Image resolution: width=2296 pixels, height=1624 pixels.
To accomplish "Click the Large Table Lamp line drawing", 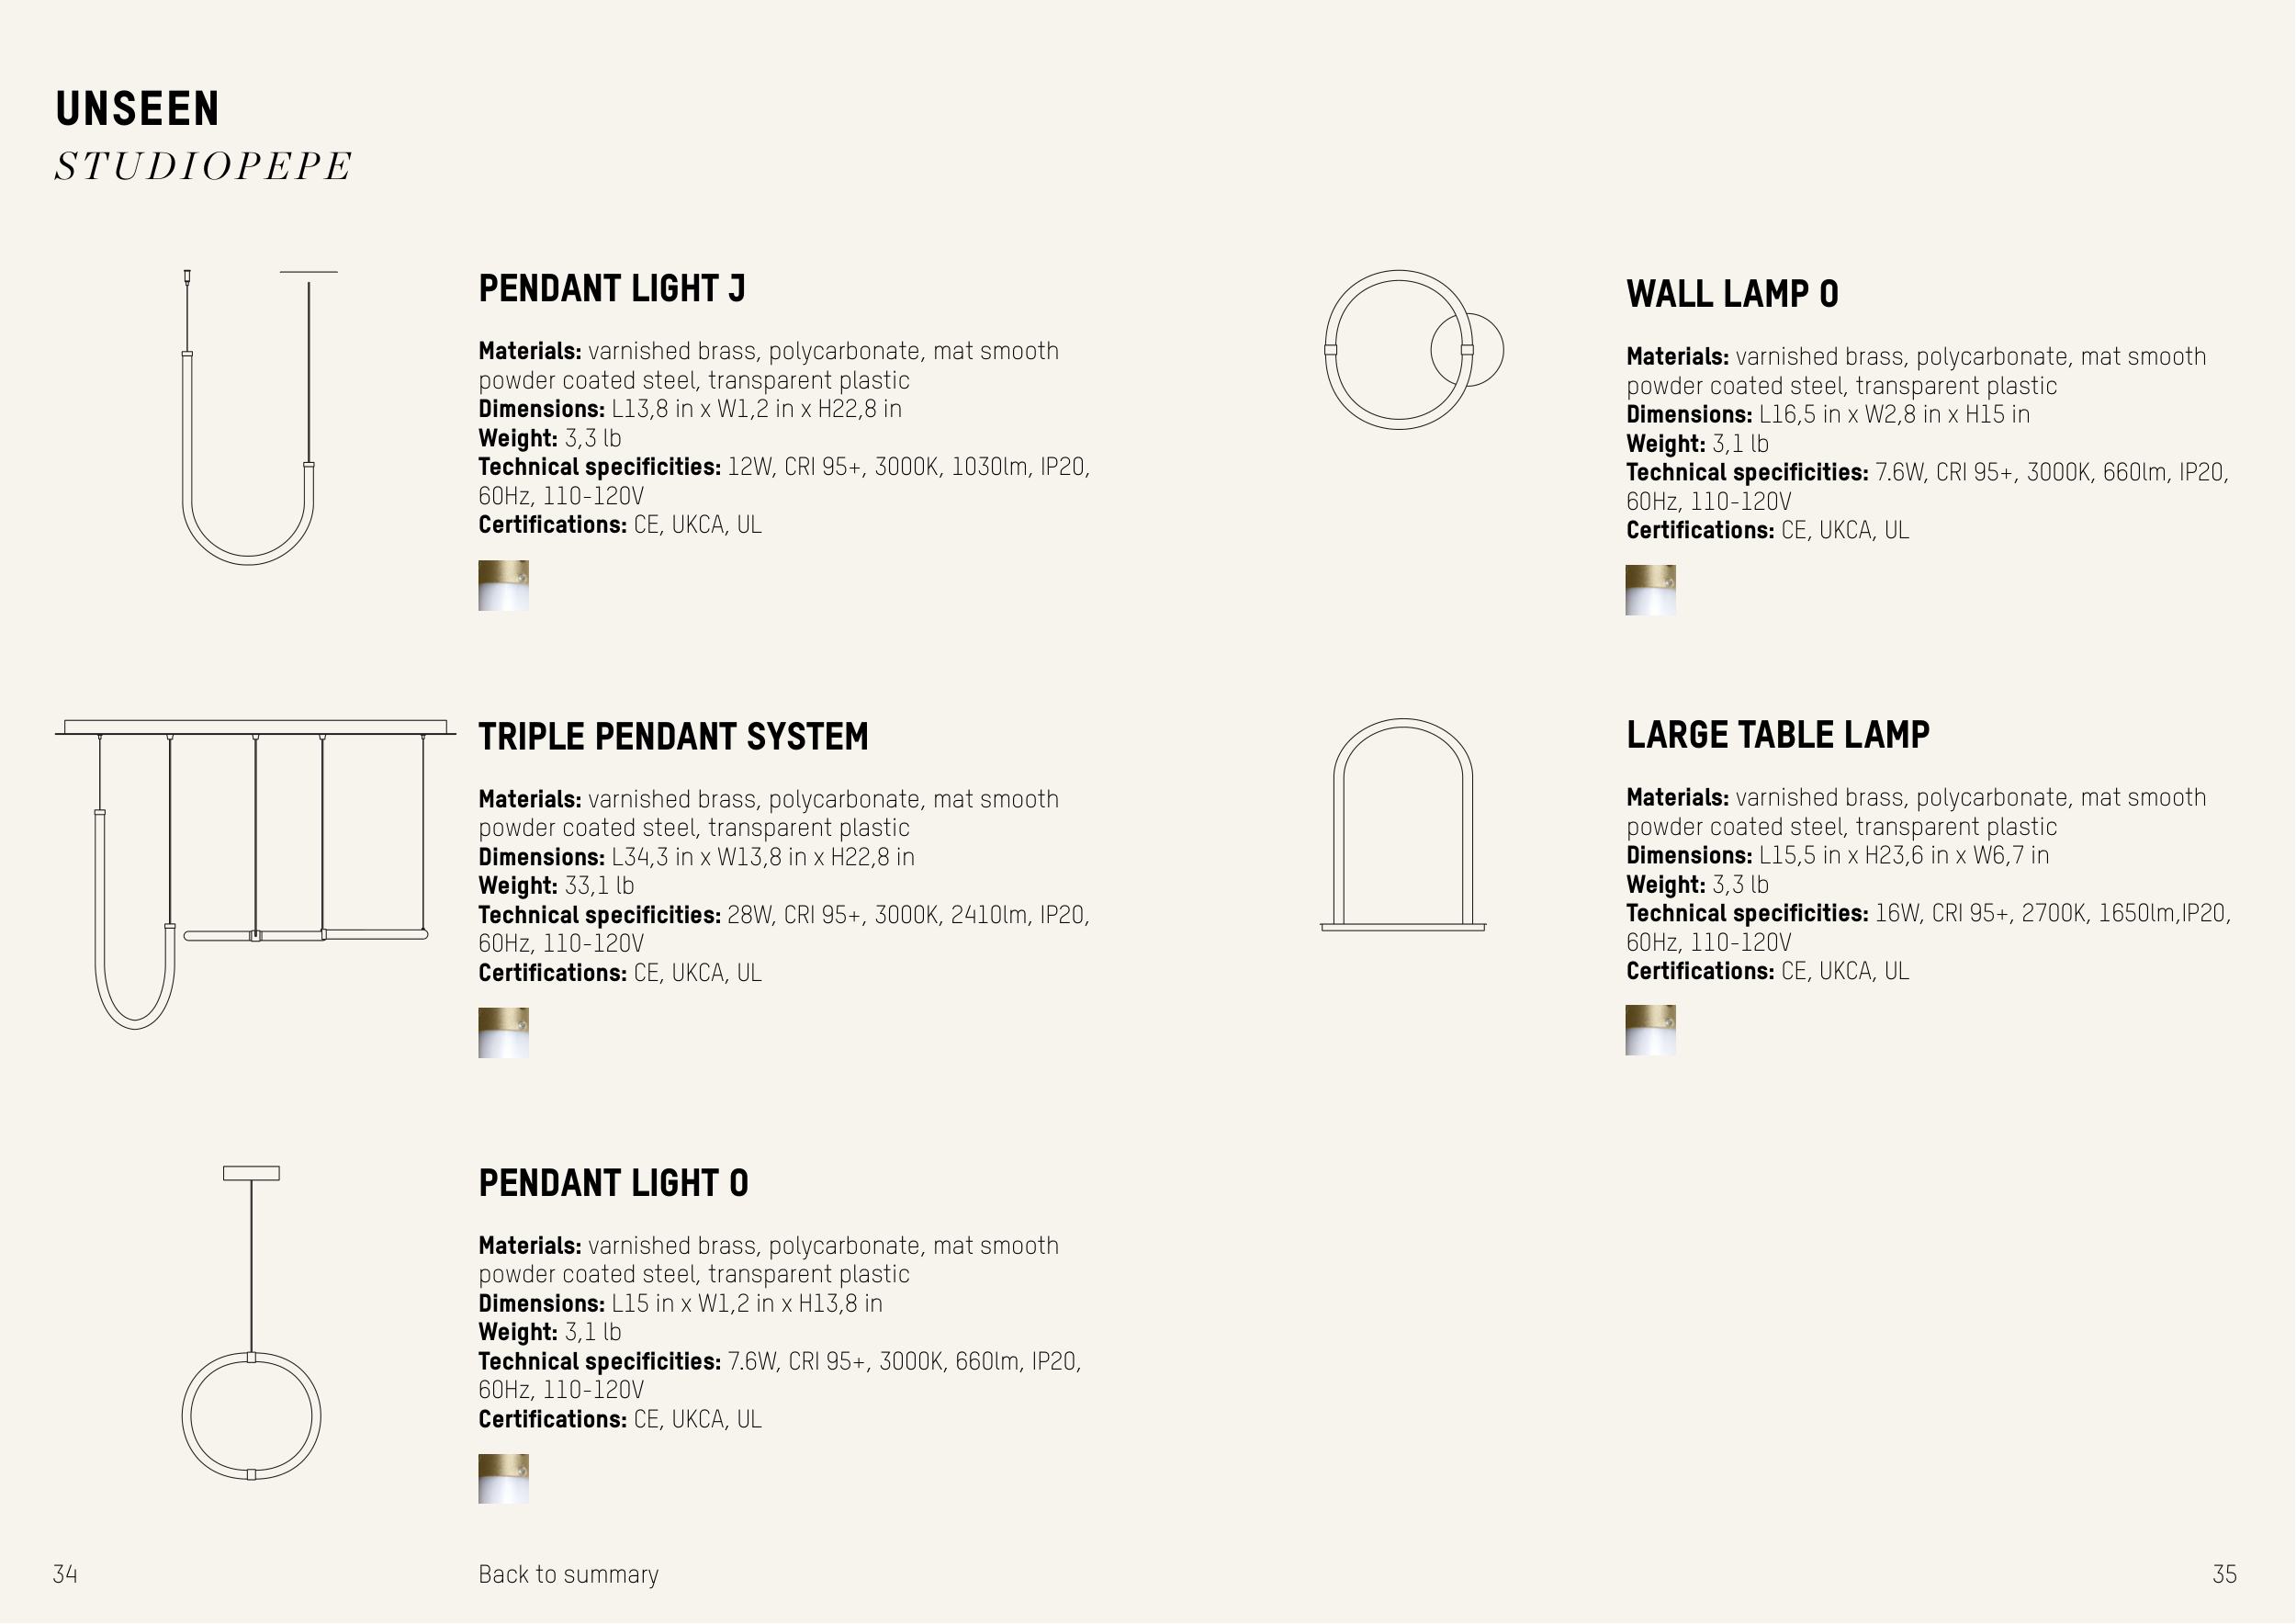I will [1403, 826].
